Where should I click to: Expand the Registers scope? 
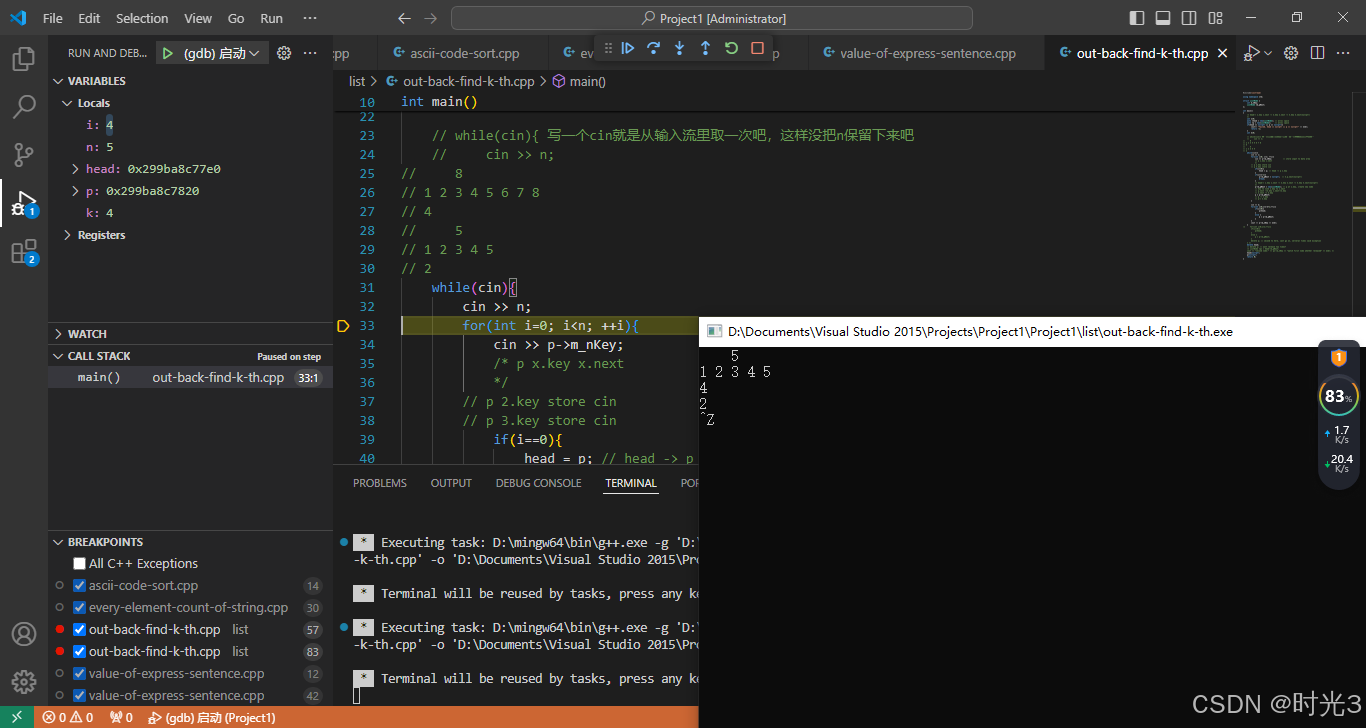tap(68, 235)
